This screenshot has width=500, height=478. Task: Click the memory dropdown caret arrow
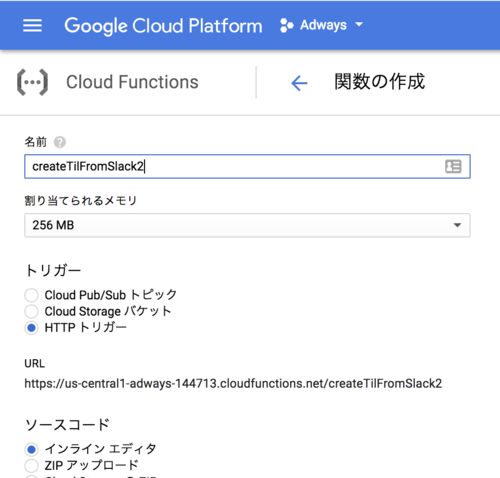(x=457, y=225)
